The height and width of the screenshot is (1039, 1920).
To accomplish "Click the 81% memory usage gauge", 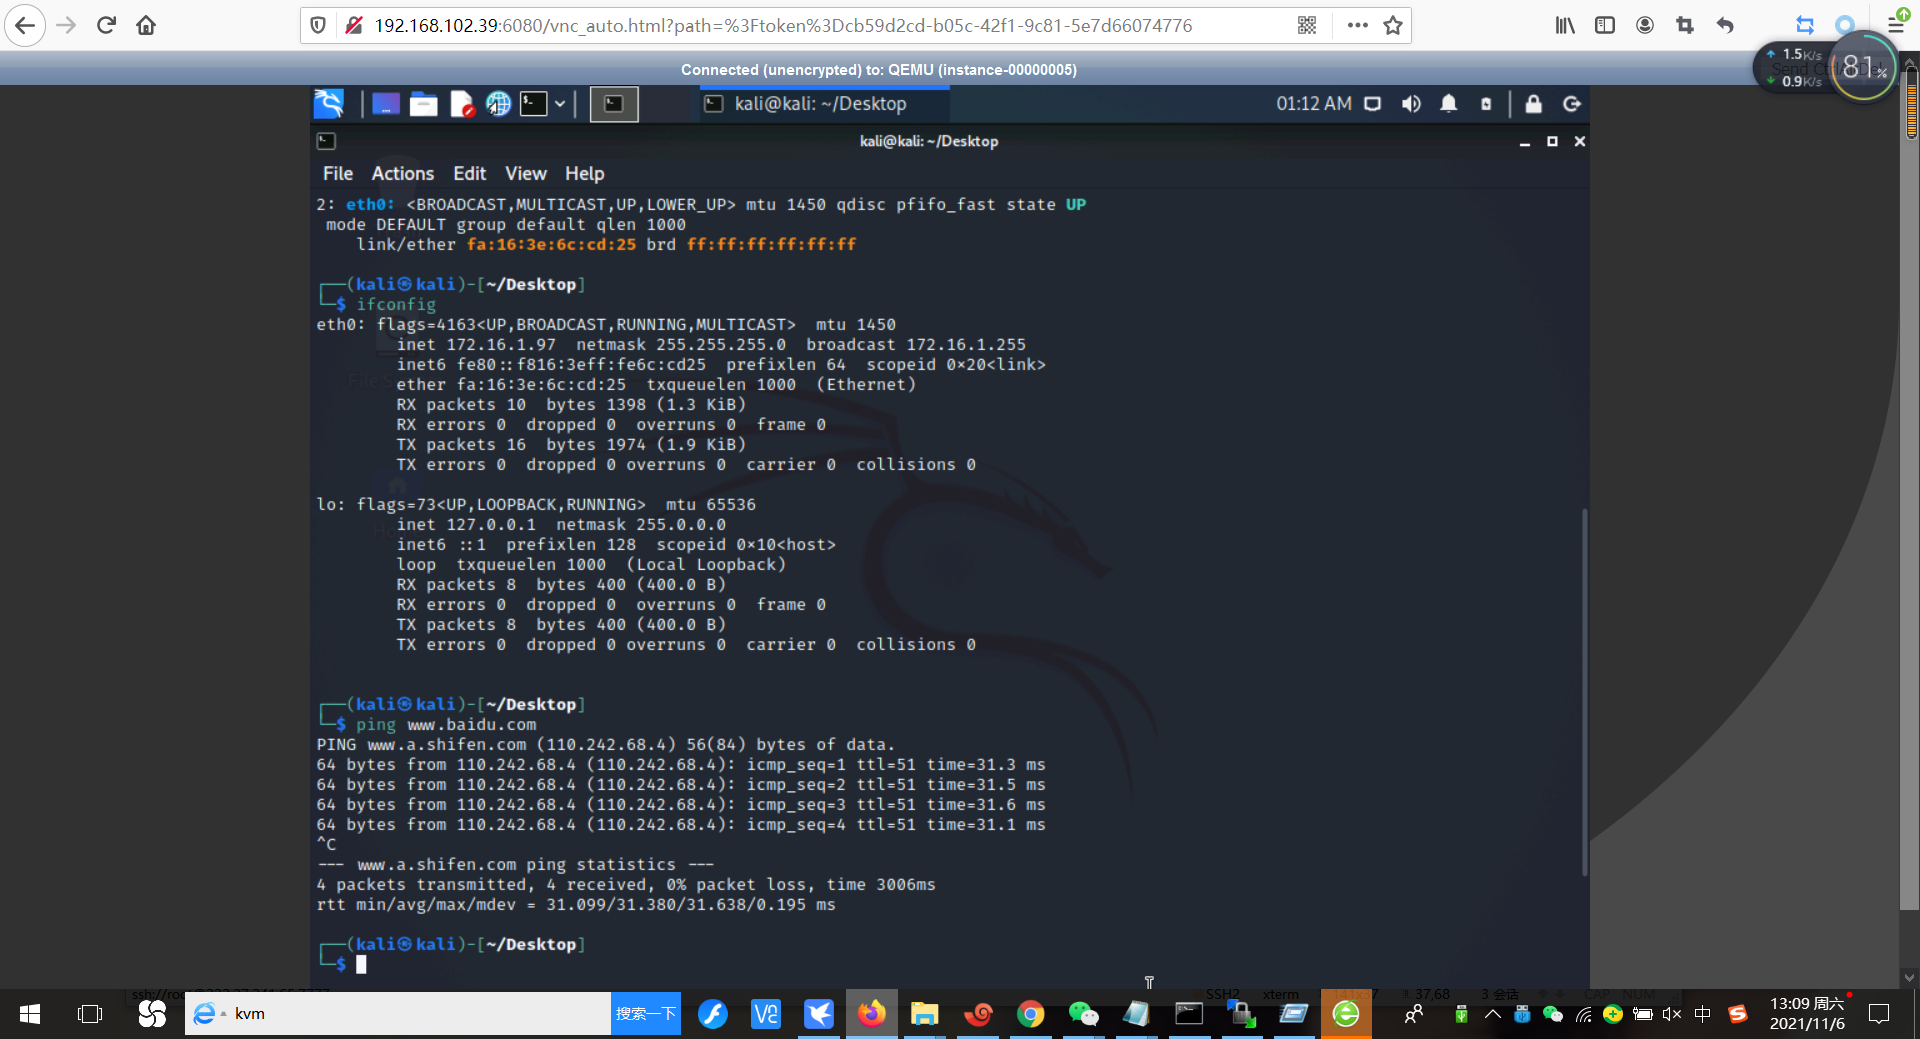I will point(1862,67).
